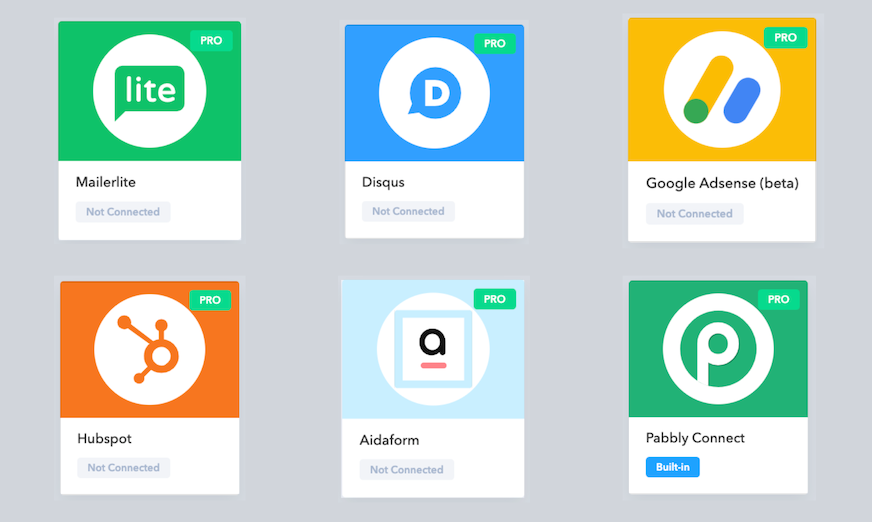Click the PRO badge on Pabbly Connect card

click(779, 300)
